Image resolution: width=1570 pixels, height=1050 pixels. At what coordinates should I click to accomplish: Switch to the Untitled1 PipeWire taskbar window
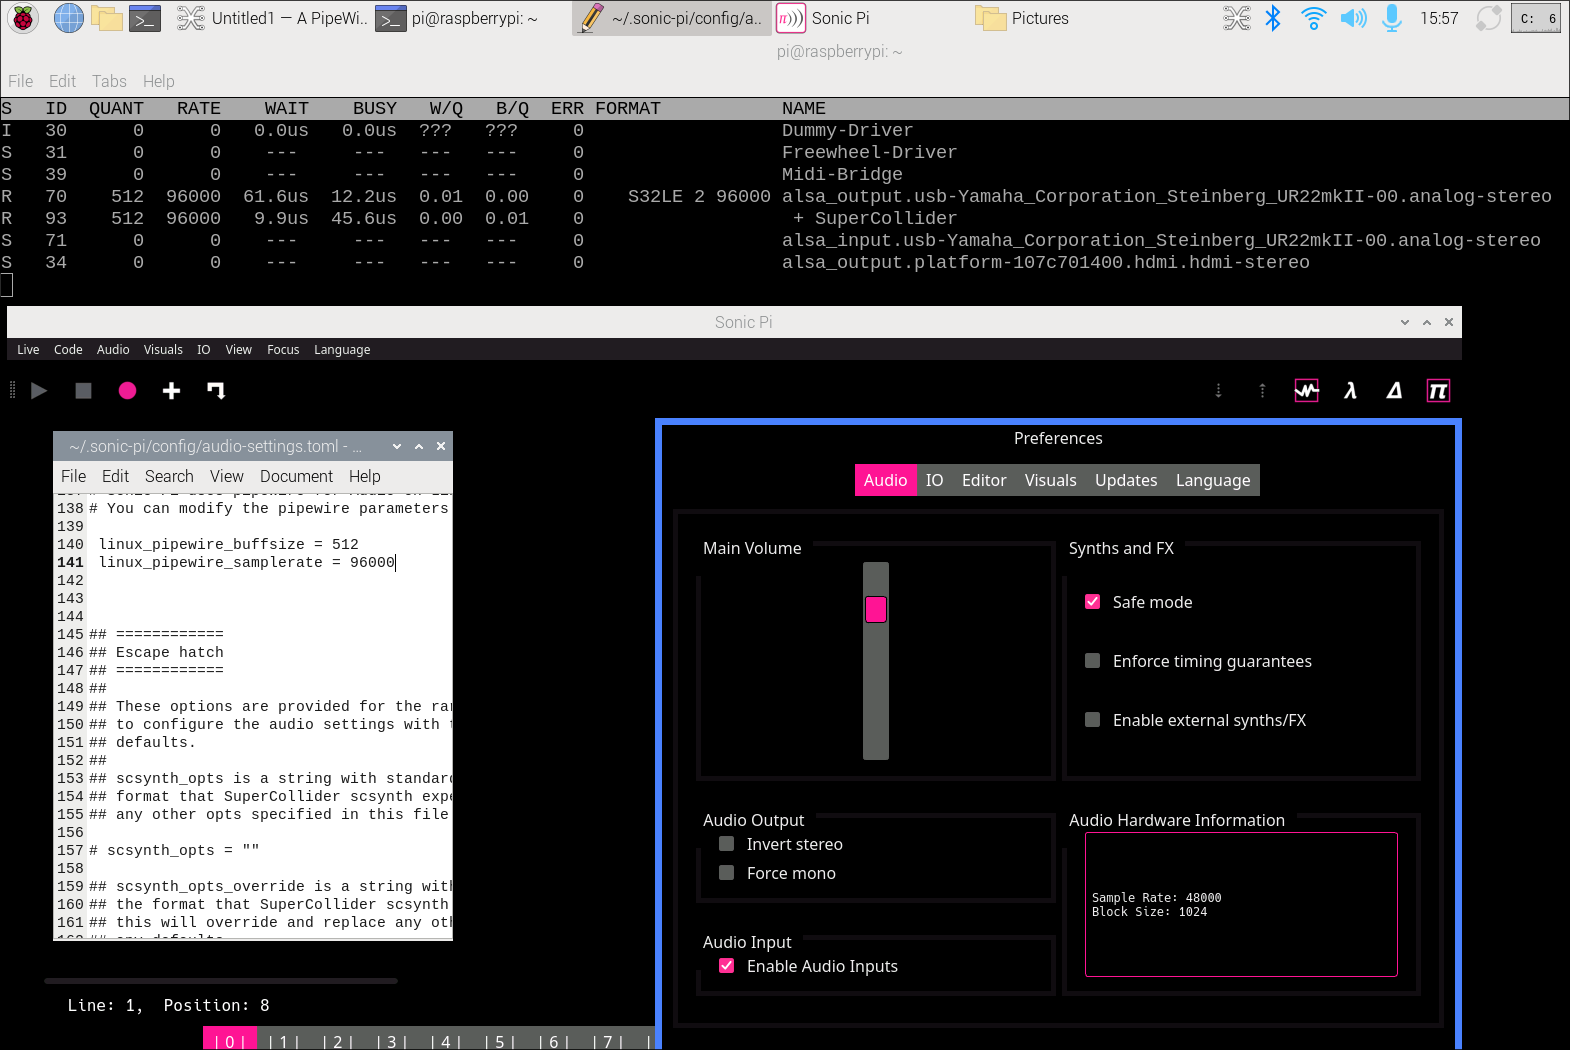click(272, 18)
